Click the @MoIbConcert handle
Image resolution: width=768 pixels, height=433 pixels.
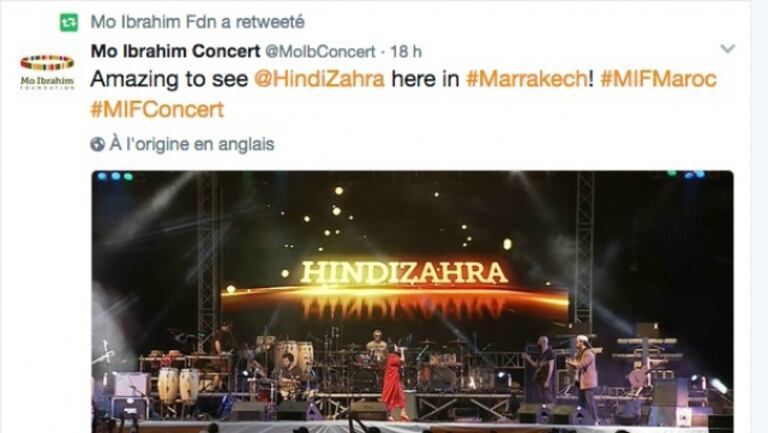320,51
